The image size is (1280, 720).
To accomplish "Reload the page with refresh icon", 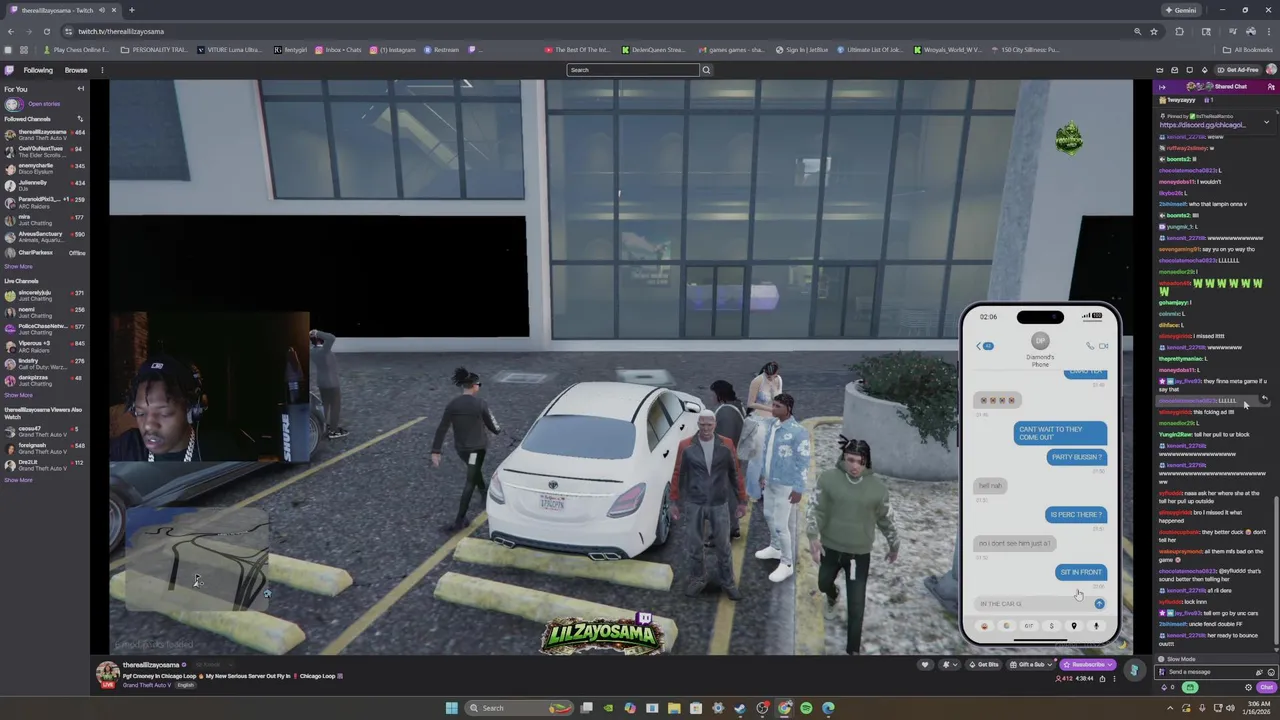I will tap(46, 31).
